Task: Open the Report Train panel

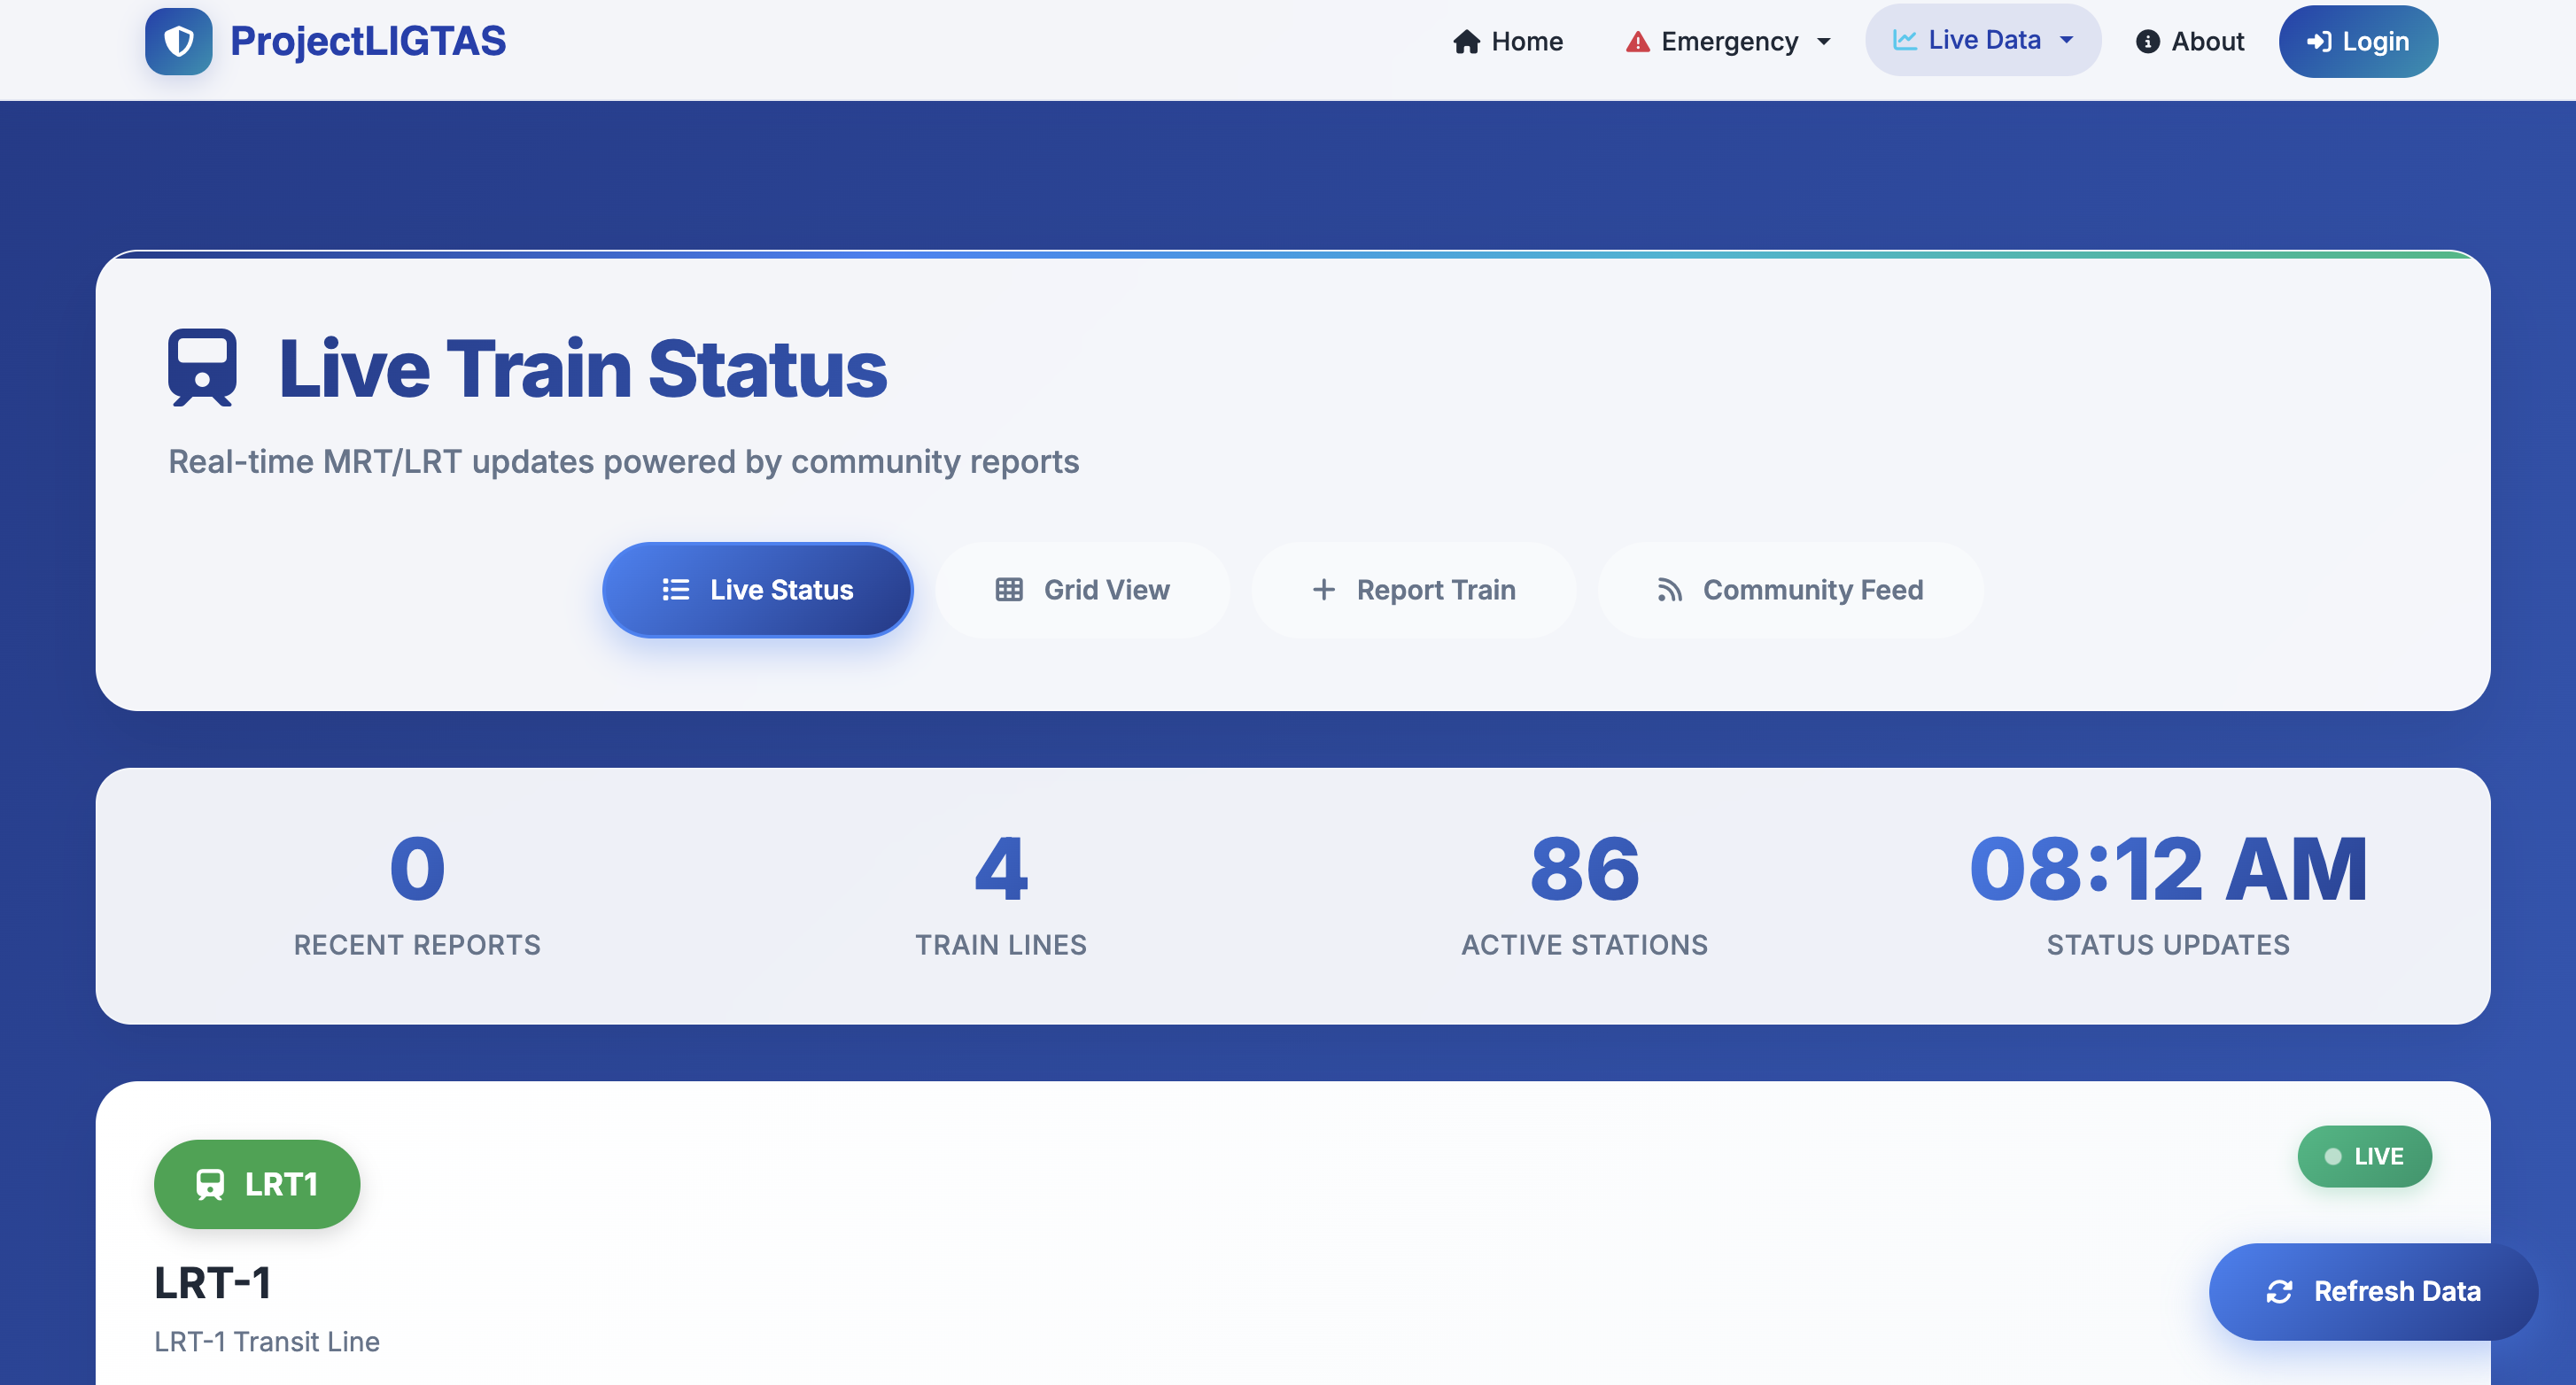Action: click(x=1413, y=590)
